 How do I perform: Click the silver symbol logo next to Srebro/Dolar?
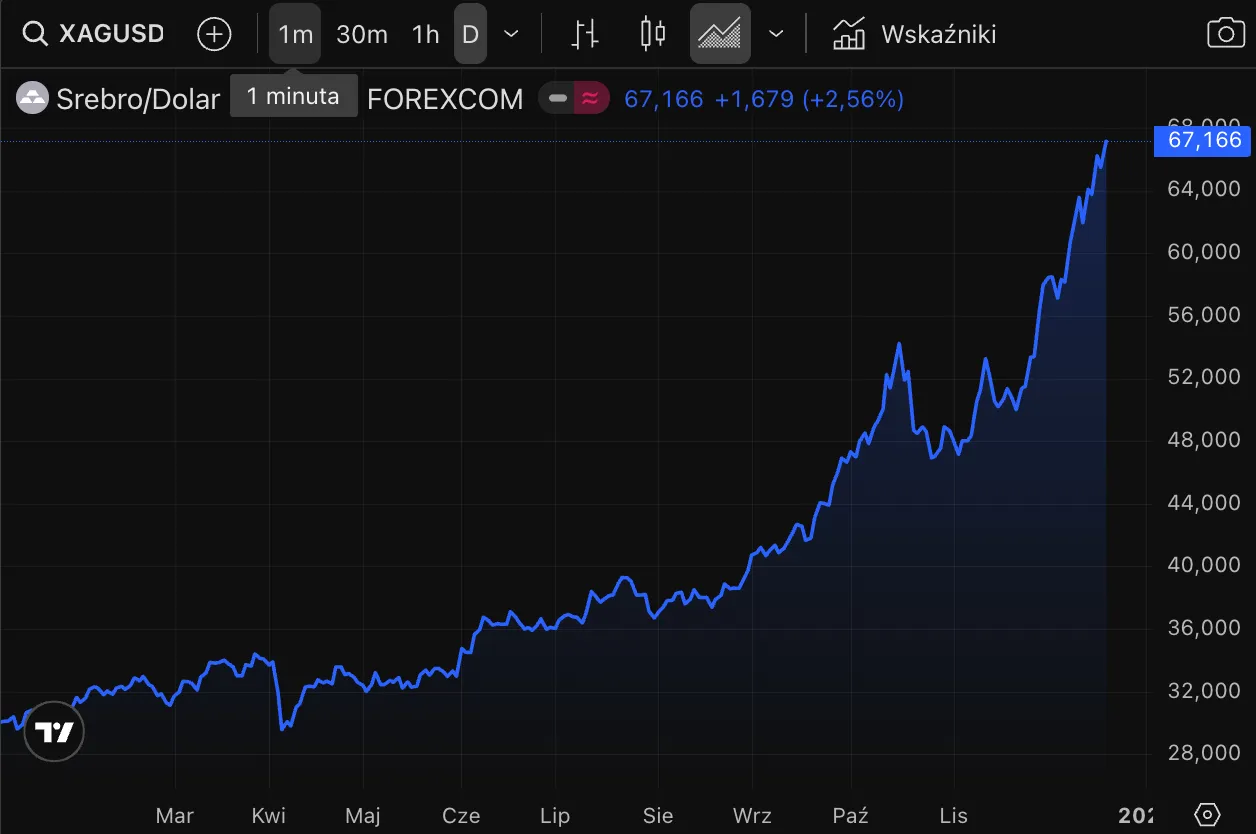tap(32, 98)
